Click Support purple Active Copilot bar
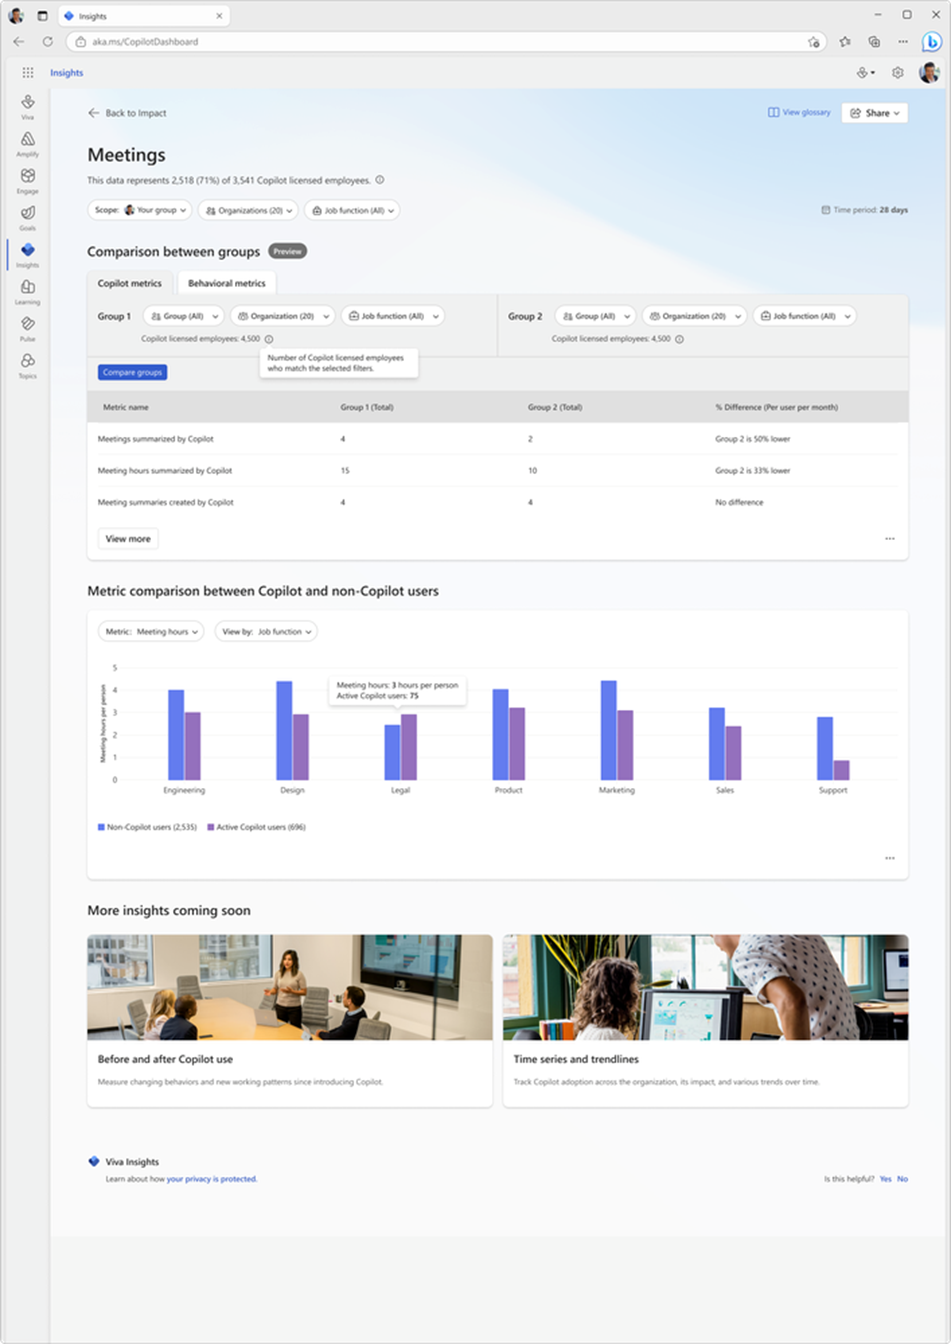The image size is (951, 1344). click(841, 770)
